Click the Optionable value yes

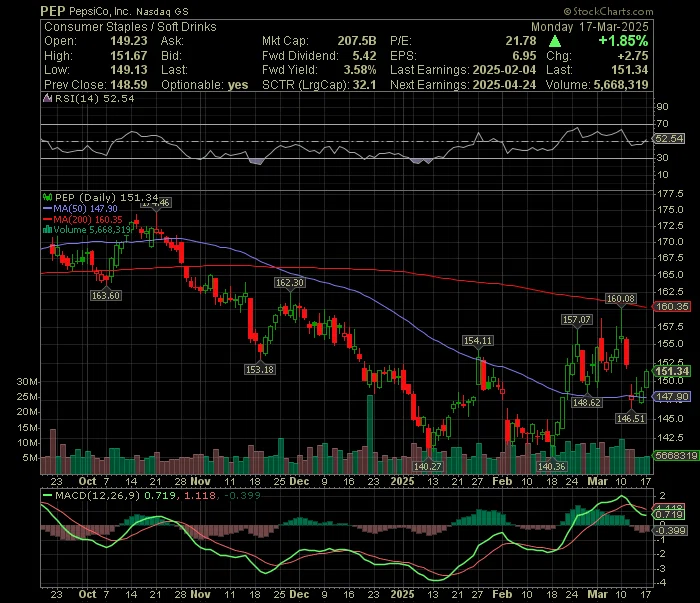tap(238, 85)
